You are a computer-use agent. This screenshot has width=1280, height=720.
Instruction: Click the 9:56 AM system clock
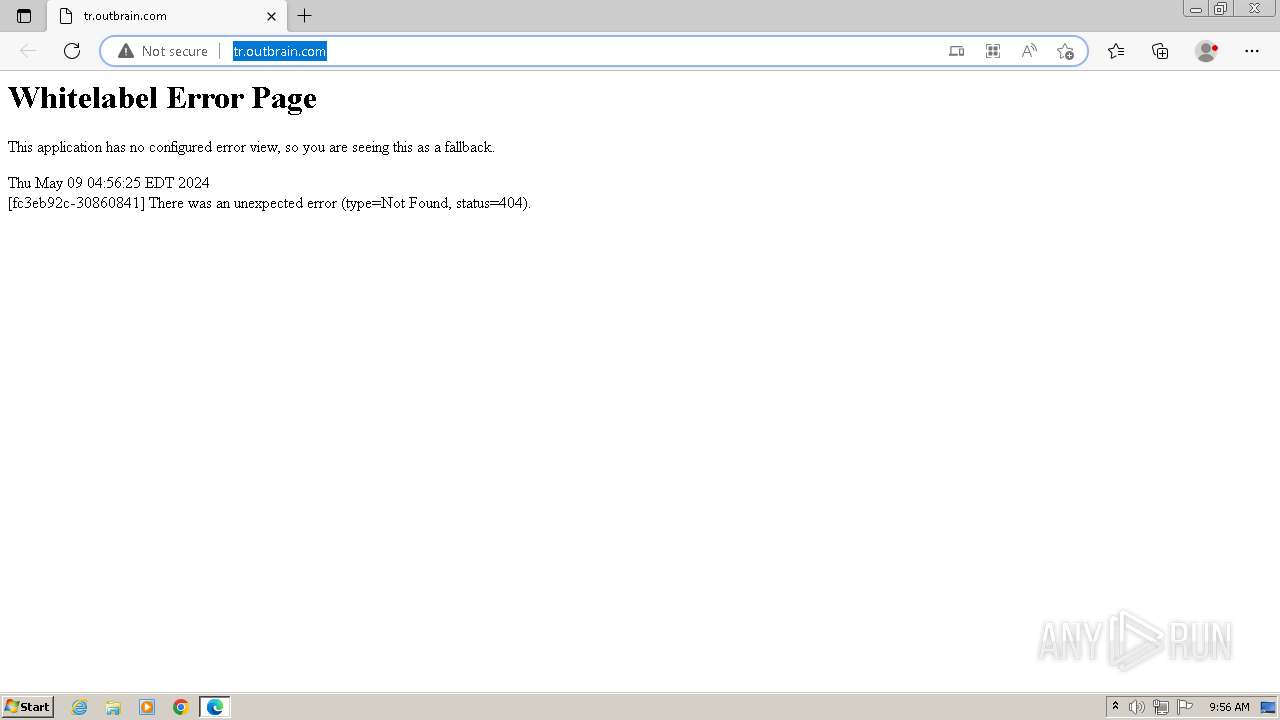click(x=1229, y=707)
